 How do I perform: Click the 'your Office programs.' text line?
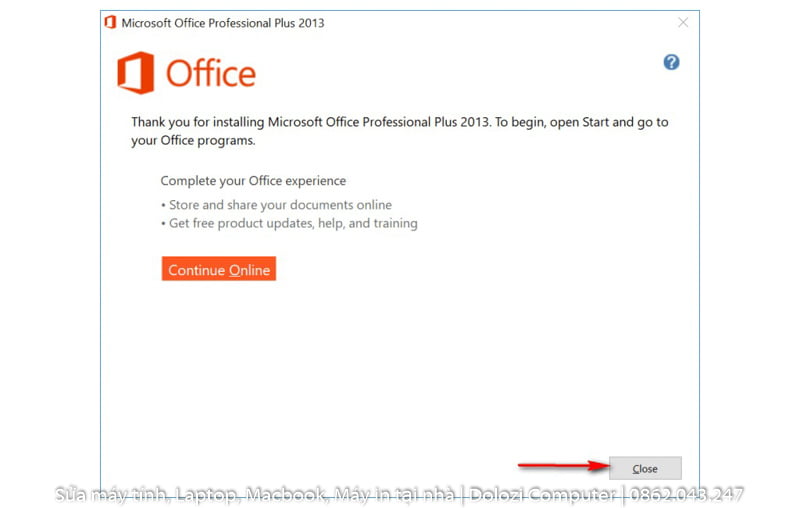coord(193,141)
